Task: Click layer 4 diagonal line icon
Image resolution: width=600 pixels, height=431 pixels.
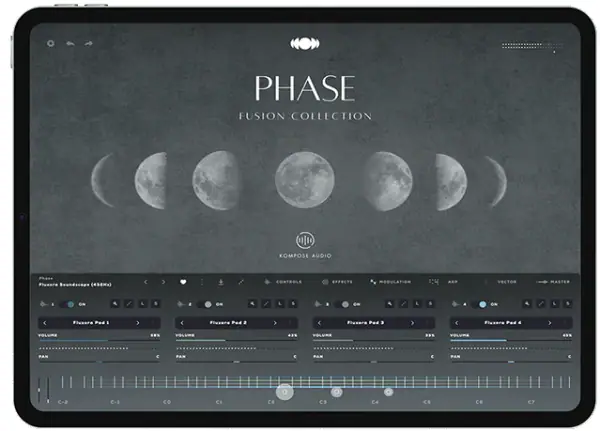Action: (541, 304)
